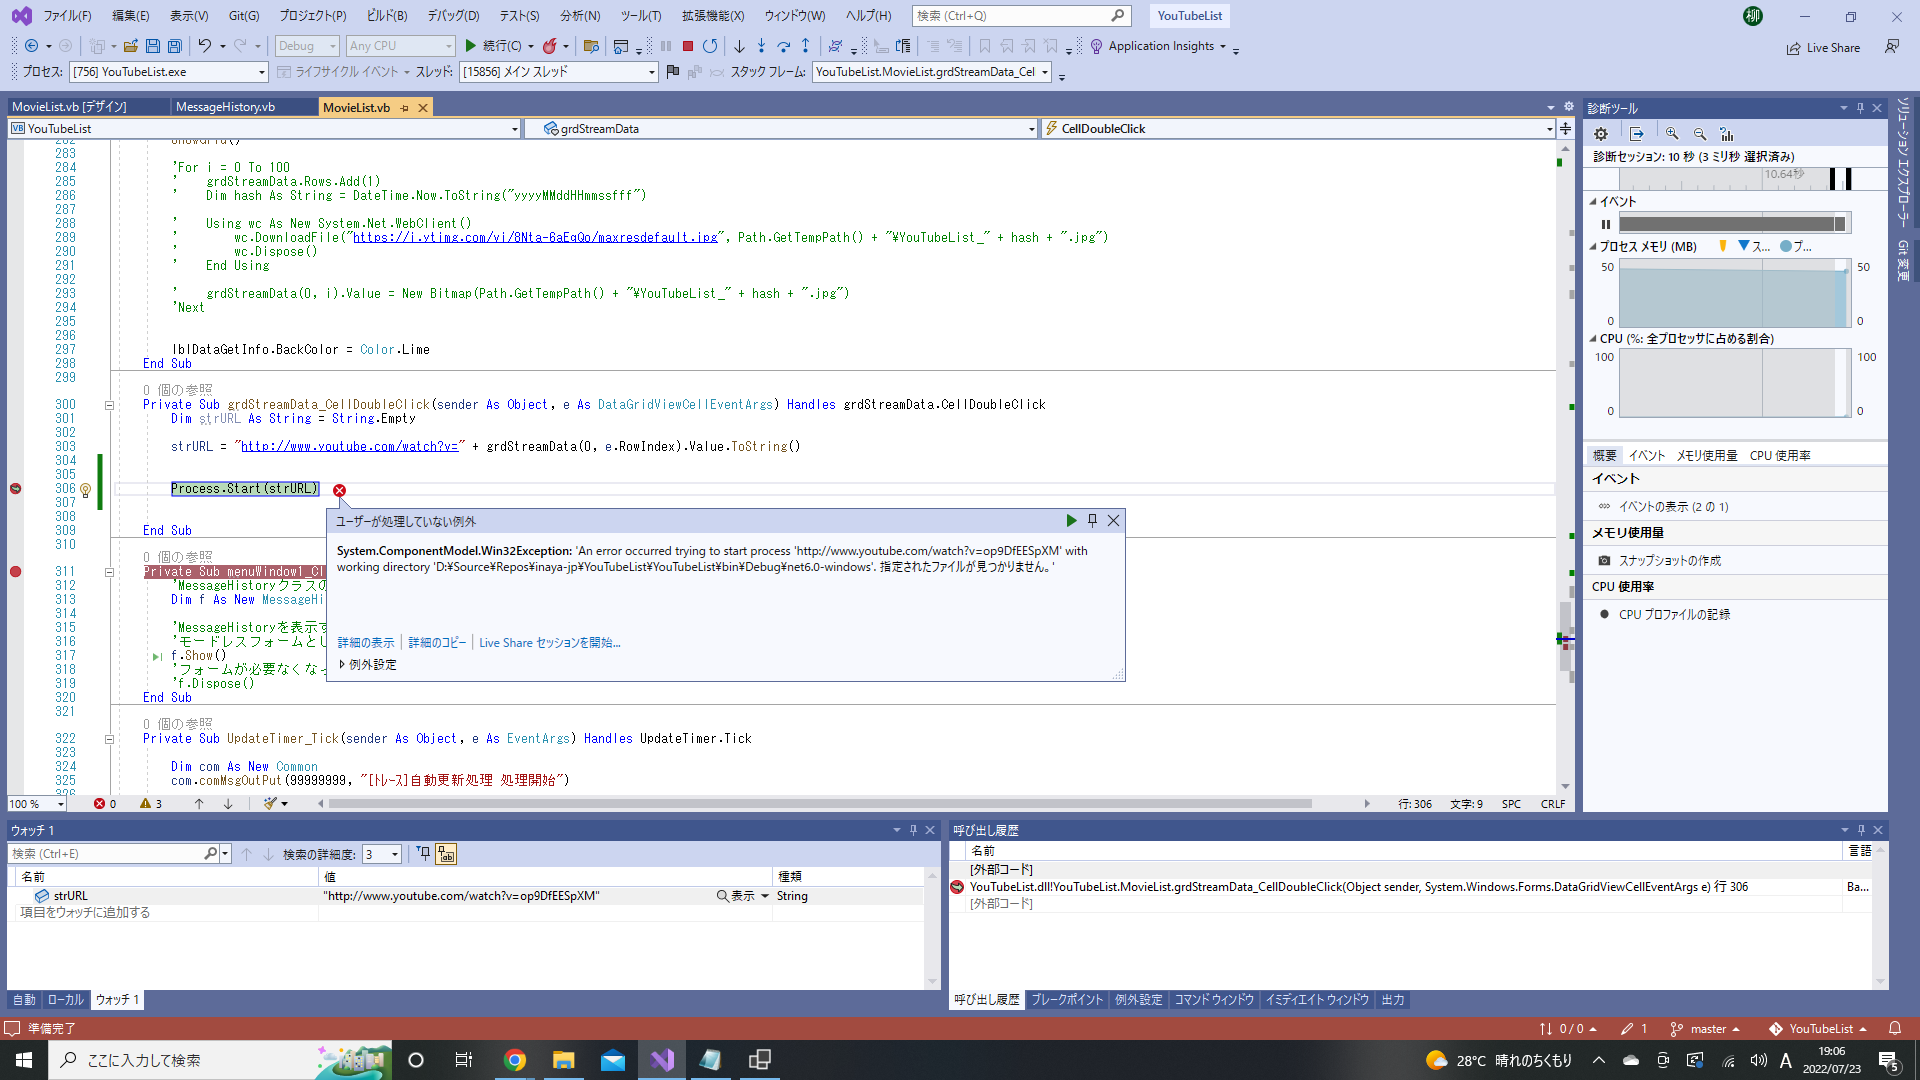
Task: Click CPU プロファイルの記録
Action: 1674,615
